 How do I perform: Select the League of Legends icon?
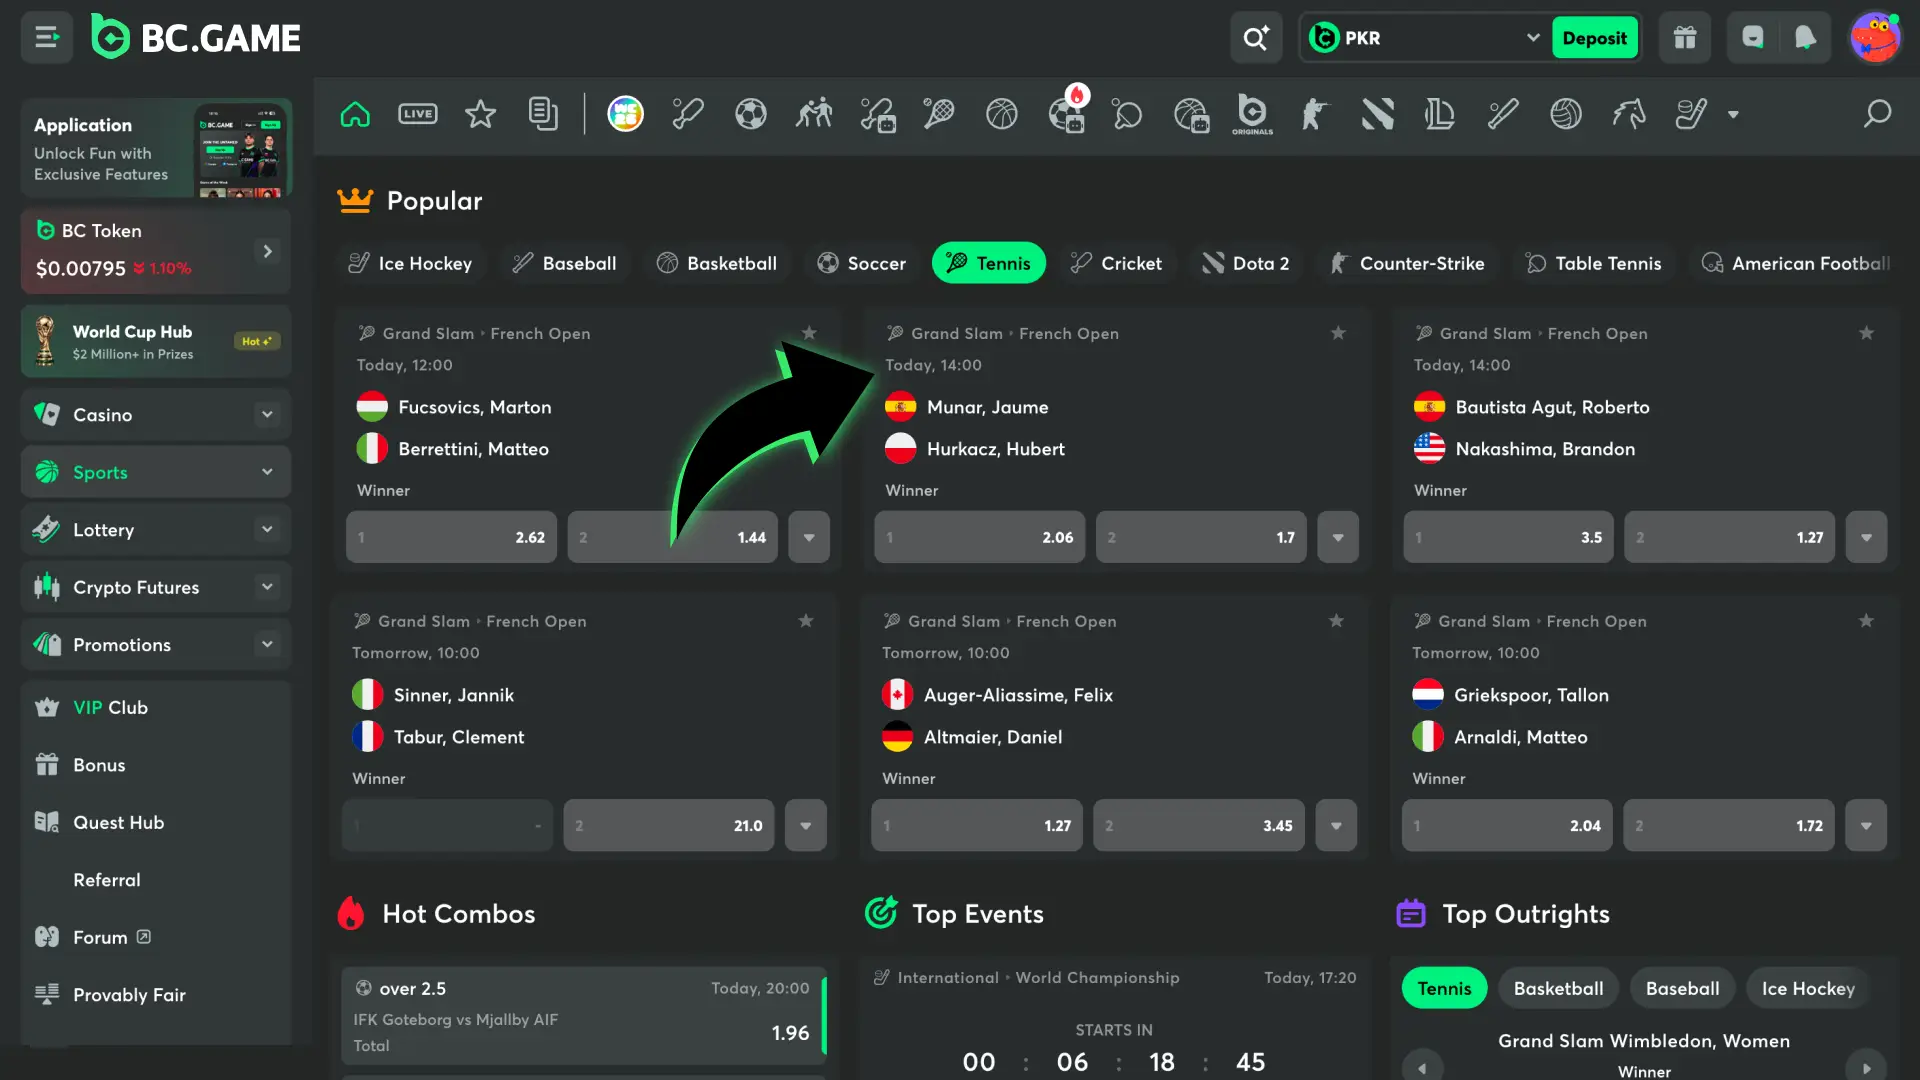point(1440,114)
